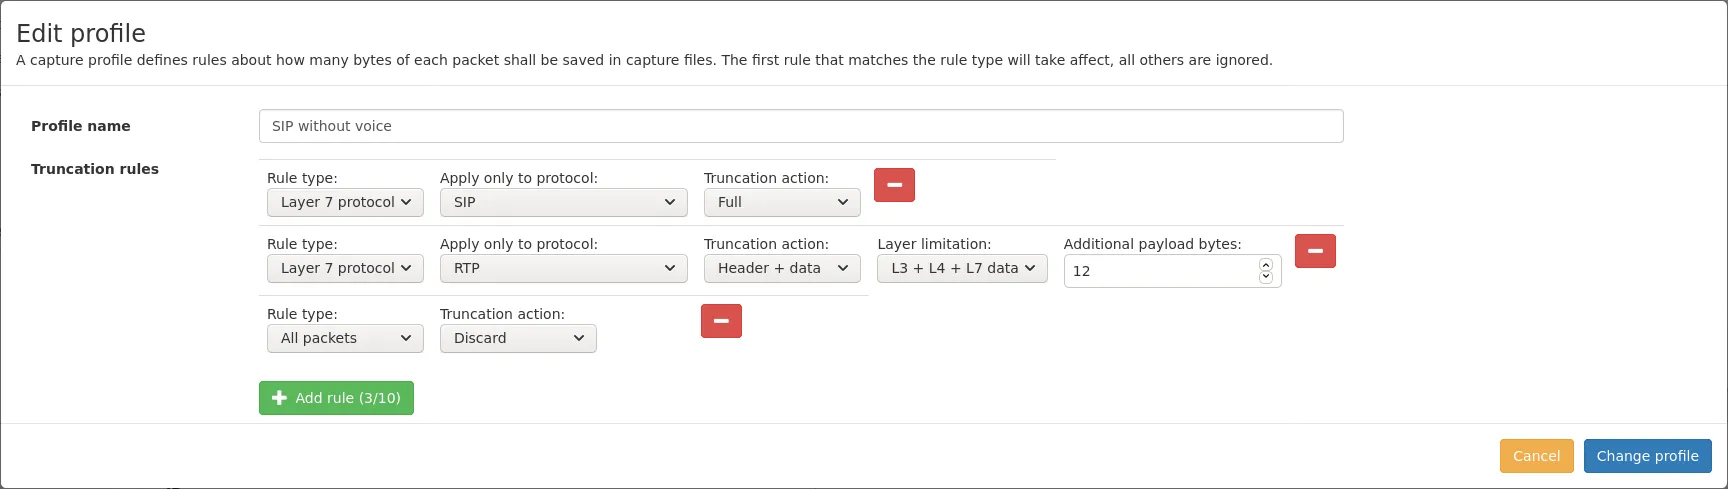Open the All packets rule type dropdown
Viewport: 1728px width, 489px height.
[x=345, y=338]
